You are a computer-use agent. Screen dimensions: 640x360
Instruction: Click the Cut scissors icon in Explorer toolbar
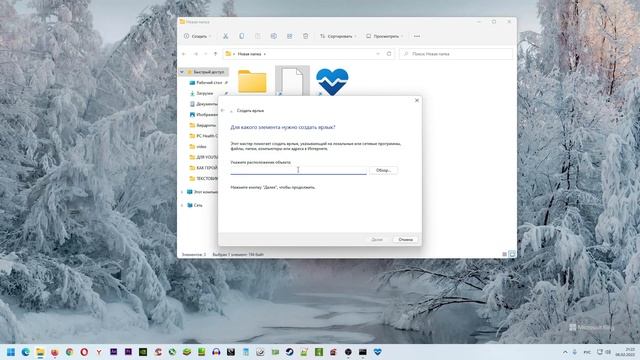tap(225, 36)
